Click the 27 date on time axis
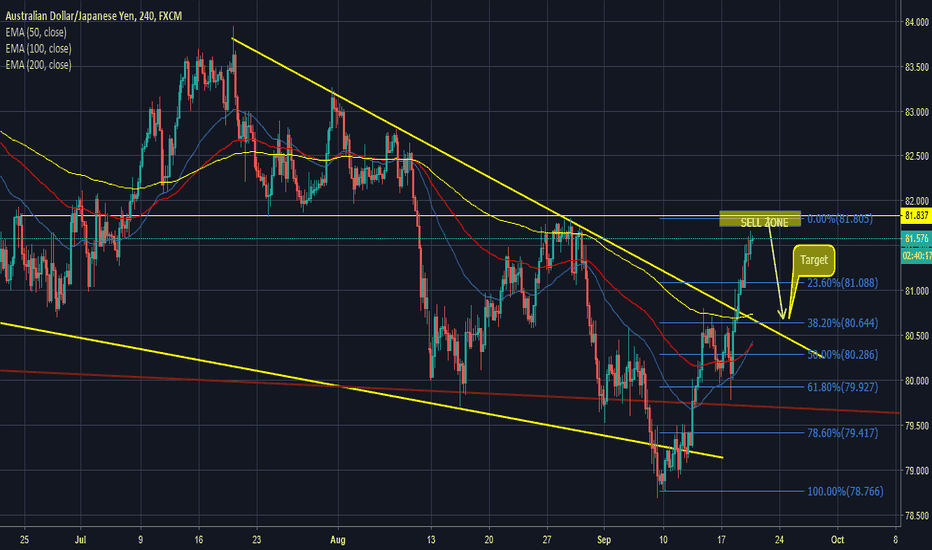The height and width of the screenshot is (550, 932). 547,540
